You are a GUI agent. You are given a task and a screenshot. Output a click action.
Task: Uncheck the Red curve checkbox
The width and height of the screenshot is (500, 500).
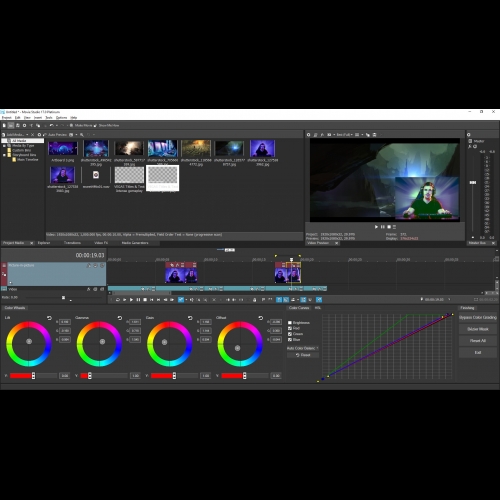coord(290,328)
